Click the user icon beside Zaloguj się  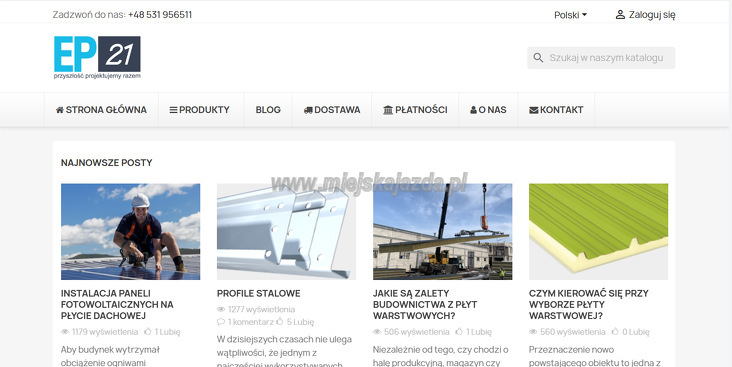(620, 14)
